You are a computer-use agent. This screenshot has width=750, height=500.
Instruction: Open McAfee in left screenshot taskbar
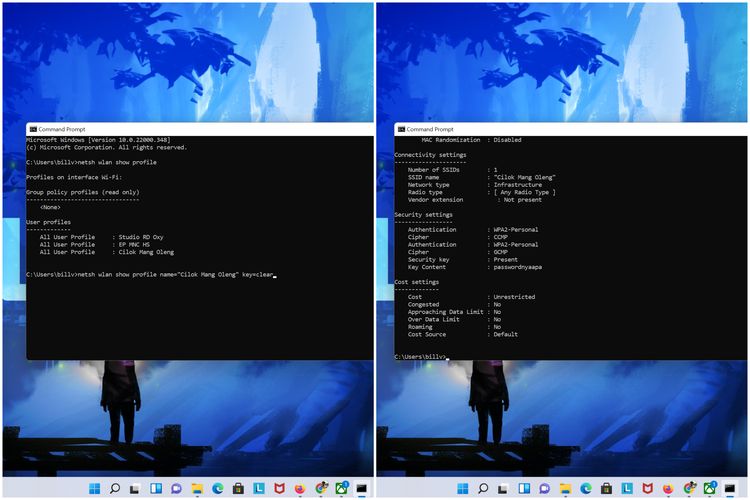(279, 488)
